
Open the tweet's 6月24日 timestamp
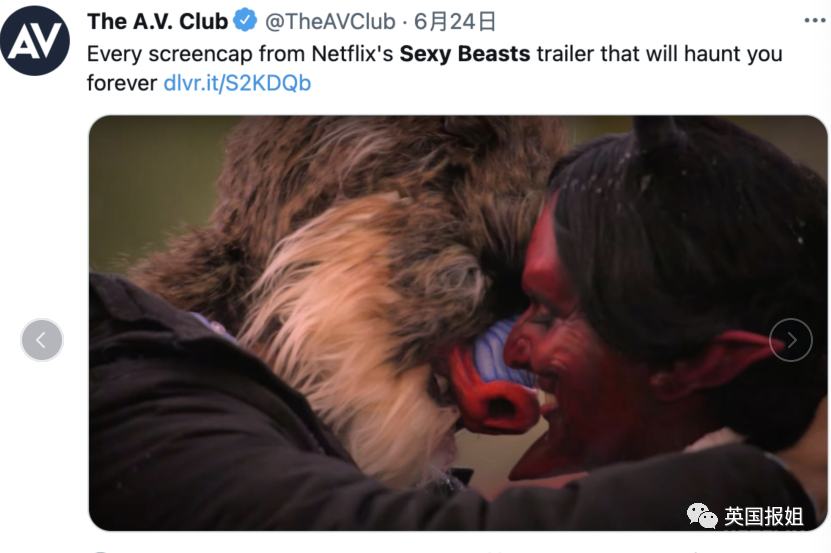455,21
